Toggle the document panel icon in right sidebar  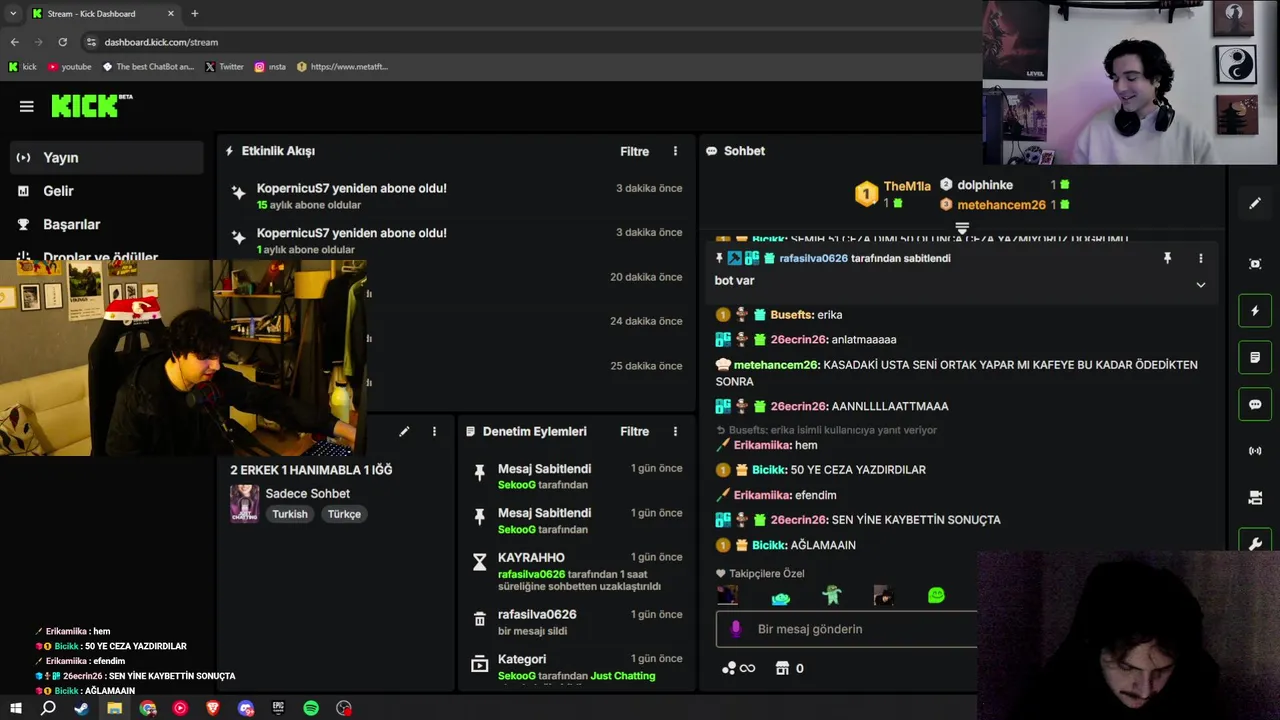[1255, 358]
